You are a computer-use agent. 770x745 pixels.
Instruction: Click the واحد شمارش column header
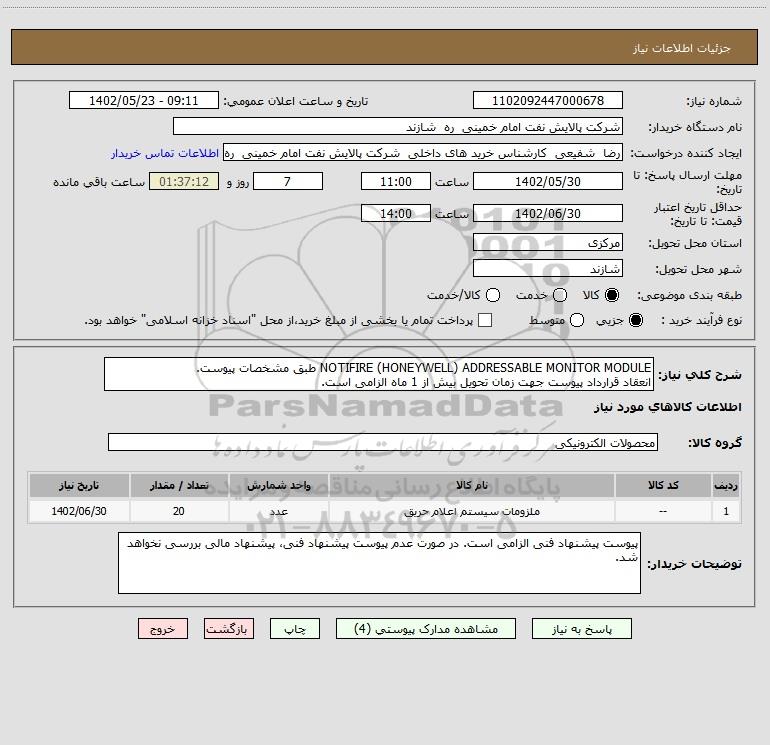[278, 486]
